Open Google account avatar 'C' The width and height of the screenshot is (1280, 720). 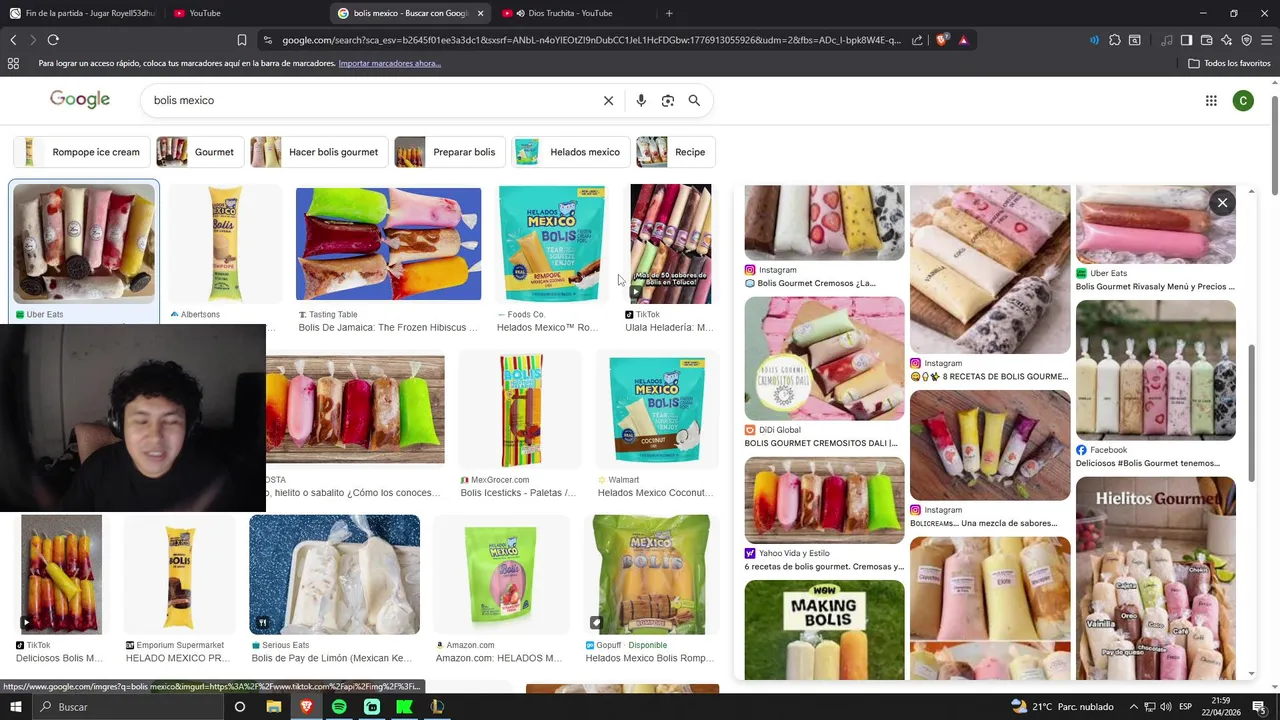click(x=1243, y=100)
